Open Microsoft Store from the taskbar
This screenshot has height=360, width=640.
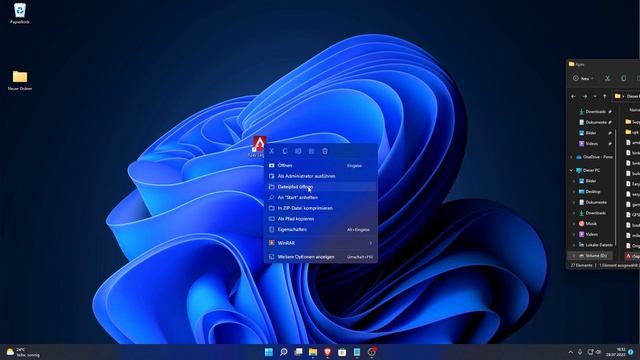pyautogui.click(x=342, y=352)
